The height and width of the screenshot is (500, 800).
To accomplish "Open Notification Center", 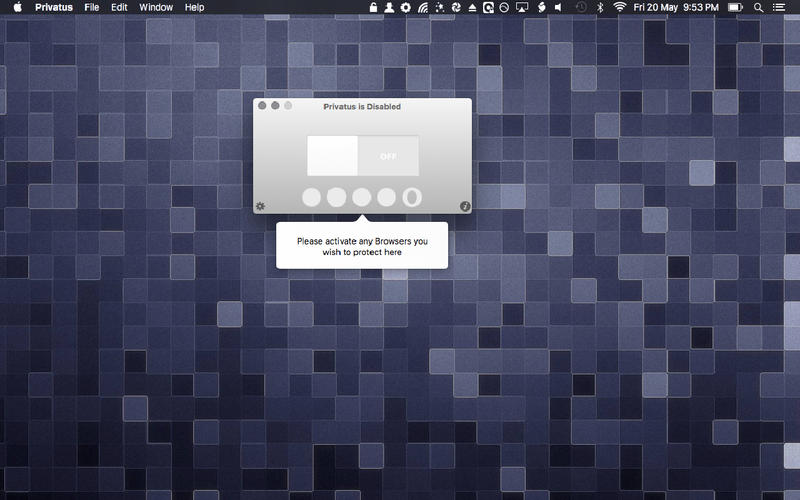I will click(779, 7).
